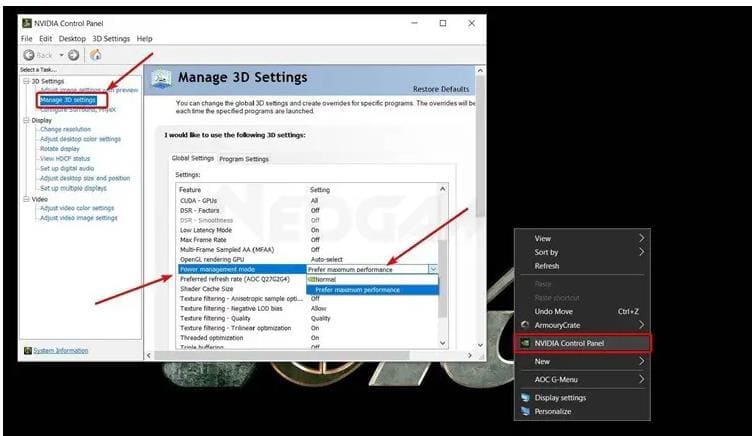Collapse the Display tree node
The image size is (752, 436).
24,120
